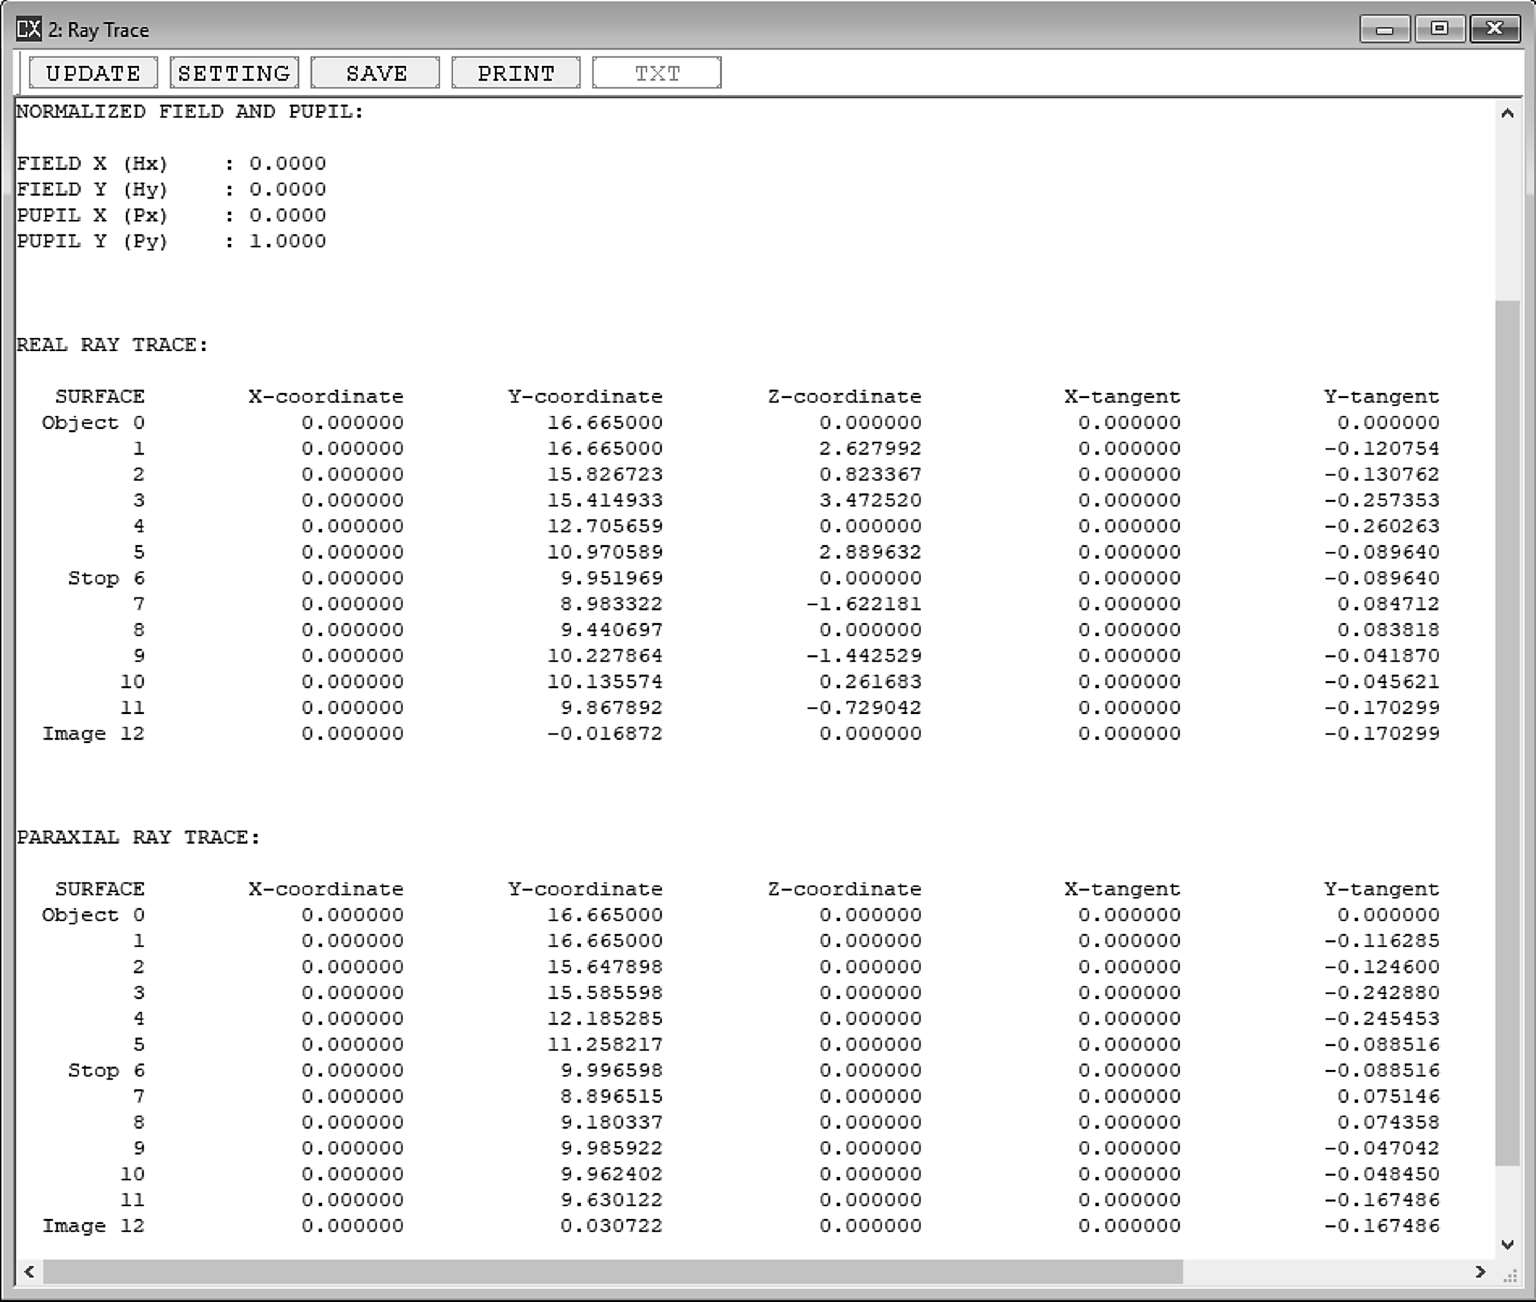Screen dimensions: 1536x1302
Task: Click the UPDATE button
Action: pos(93,73)
